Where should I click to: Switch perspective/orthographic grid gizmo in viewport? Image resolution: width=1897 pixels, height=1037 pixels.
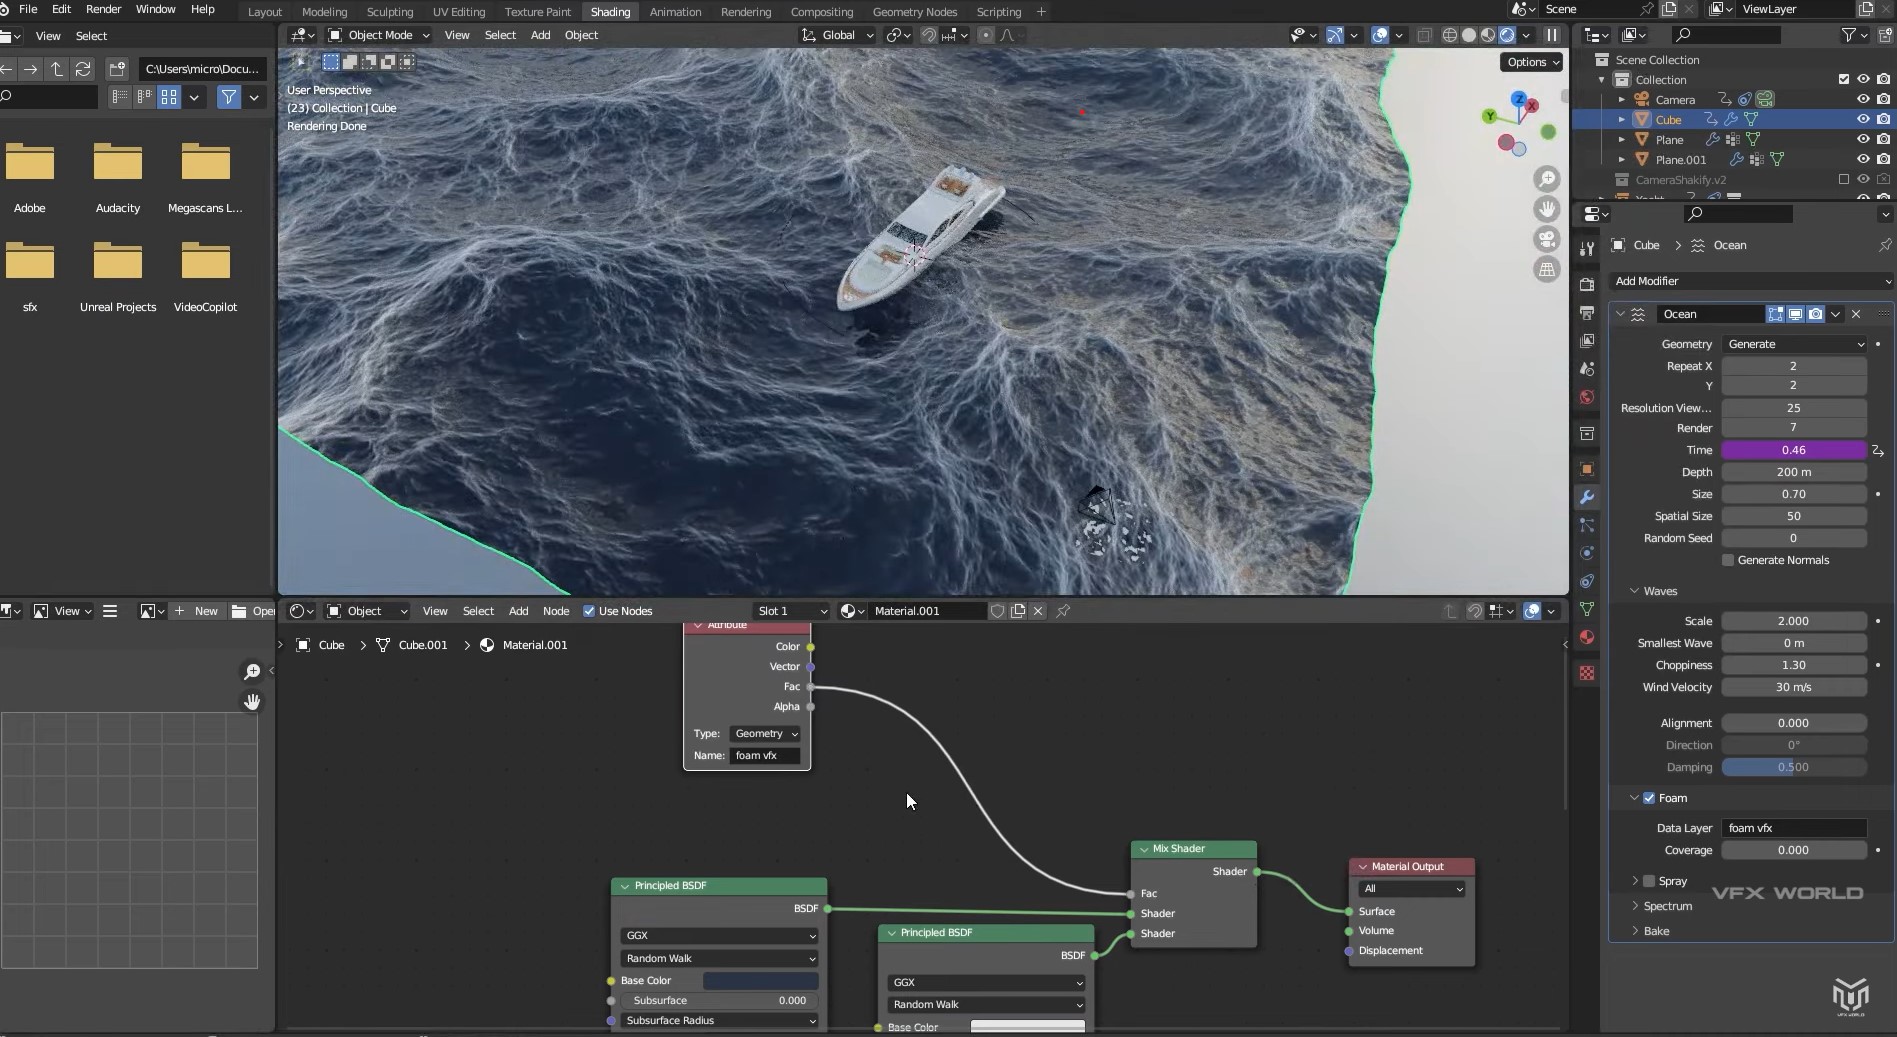coord(1547,269)
